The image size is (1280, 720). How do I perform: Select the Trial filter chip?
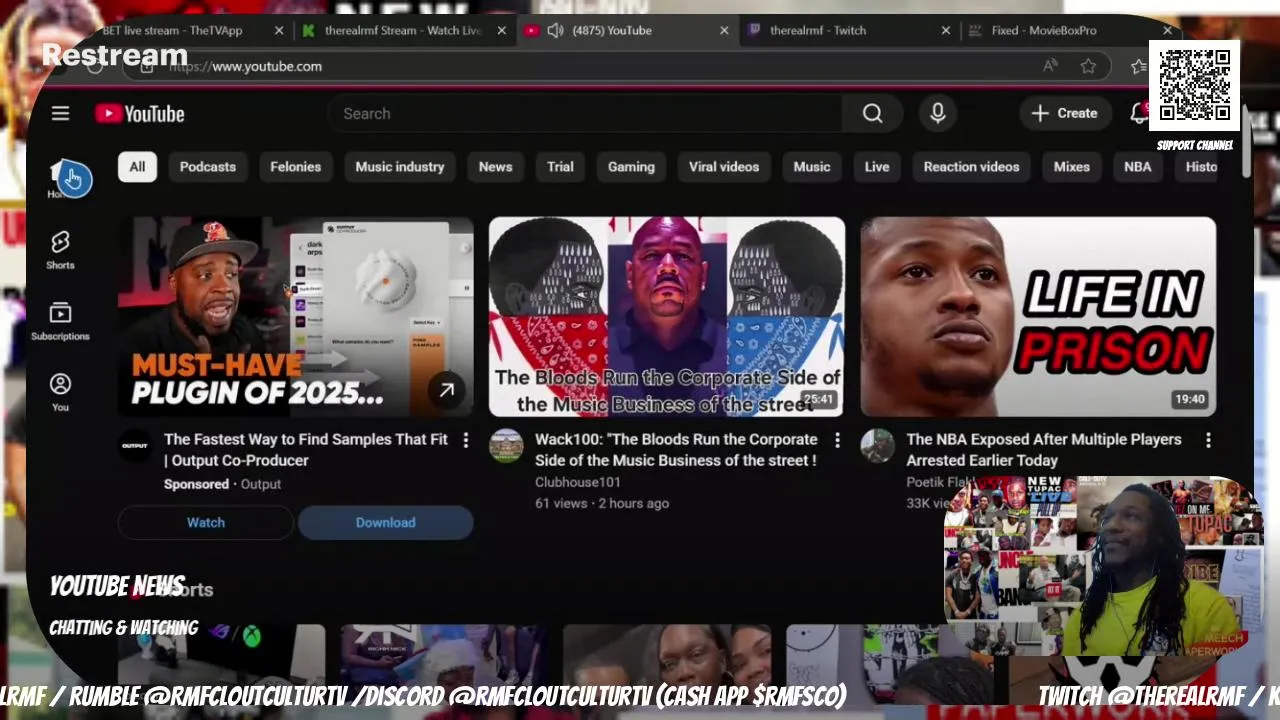pyautogui.click(x=560, y=167)
